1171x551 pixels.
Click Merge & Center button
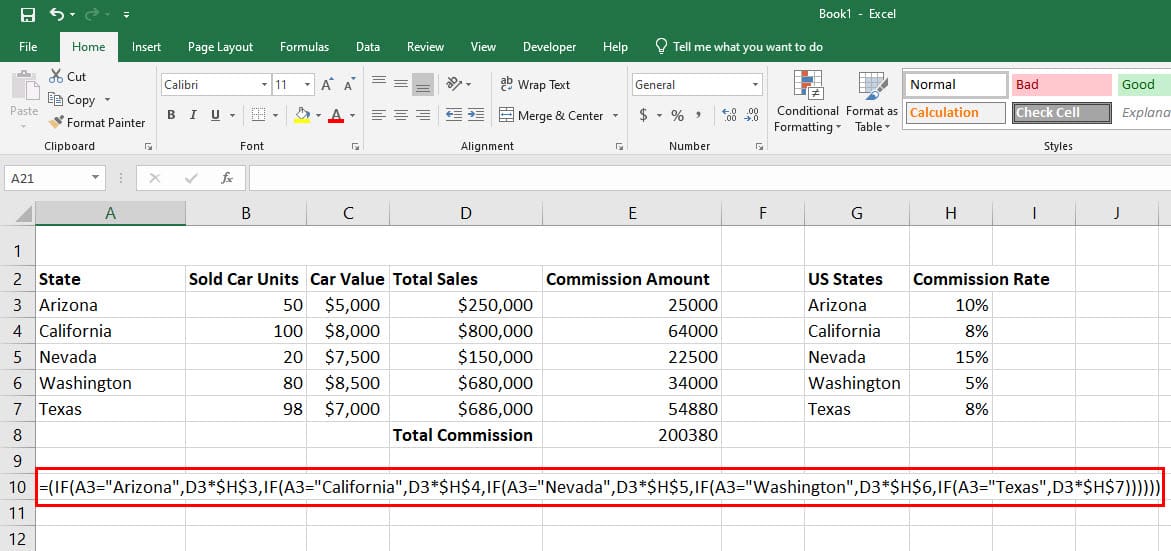[551, 116]
